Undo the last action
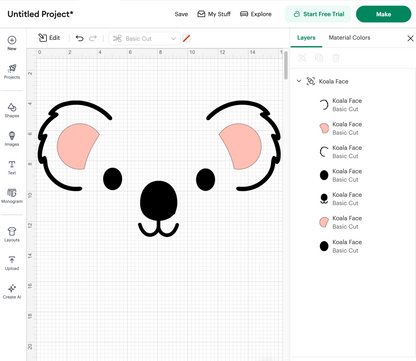 click(79, 38)
